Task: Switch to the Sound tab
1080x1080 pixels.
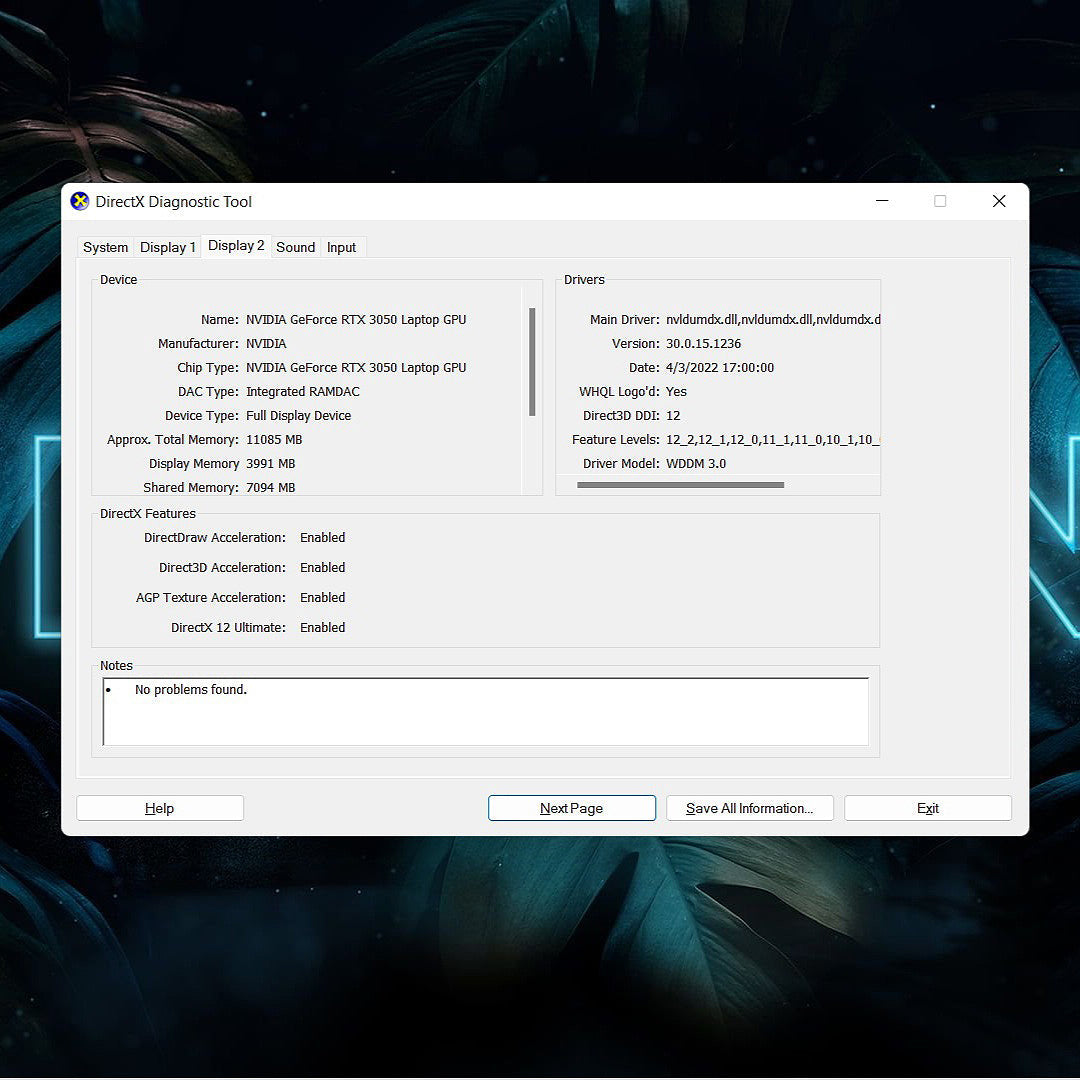Action: 295,247
